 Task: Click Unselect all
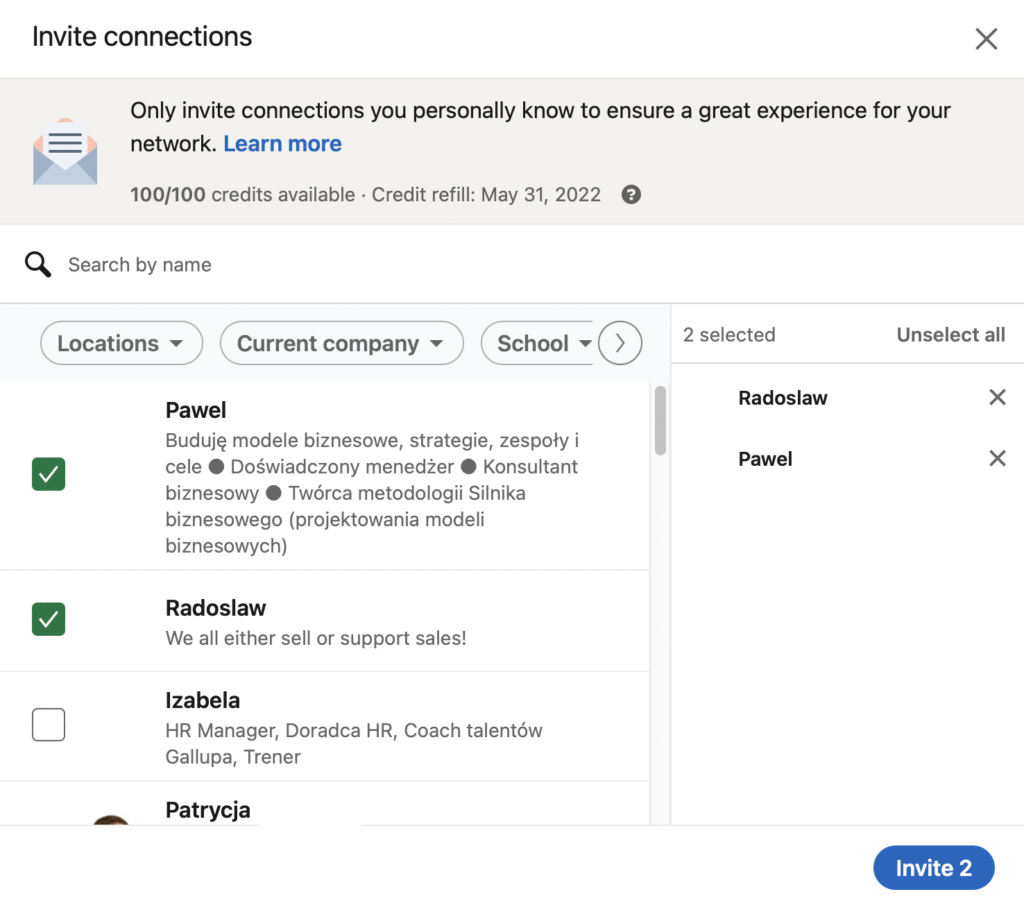tap(950, 335)
